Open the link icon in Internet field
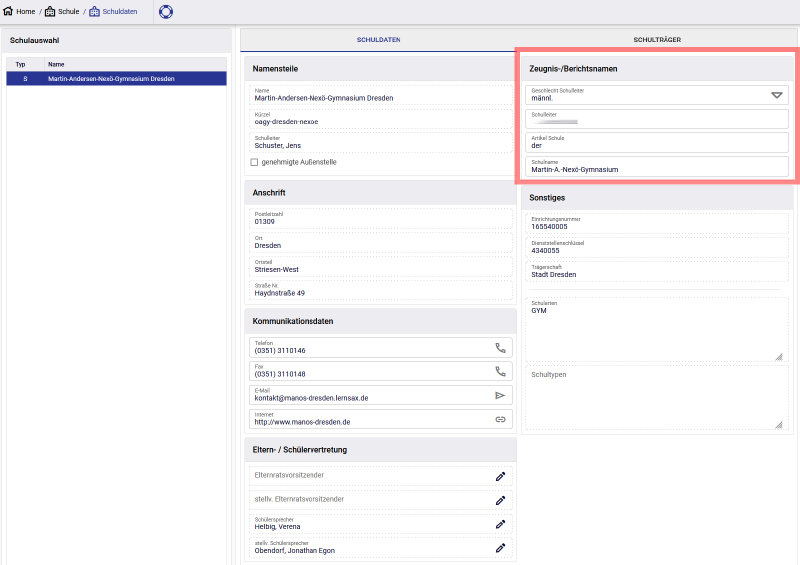Image resolution: width=800 pixels, height=565 pixels. [x=501, y=419]
